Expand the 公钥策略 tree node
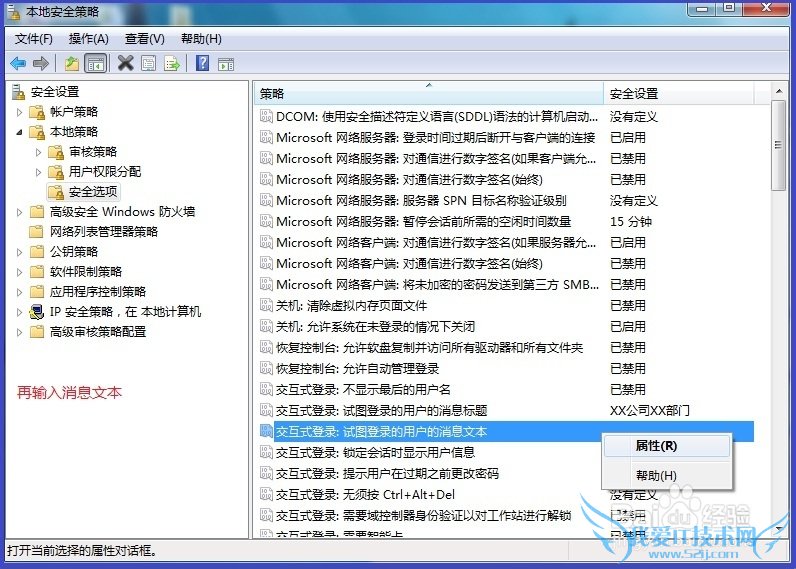The width and height of the screenshot is (796, 569). point(19,252)
